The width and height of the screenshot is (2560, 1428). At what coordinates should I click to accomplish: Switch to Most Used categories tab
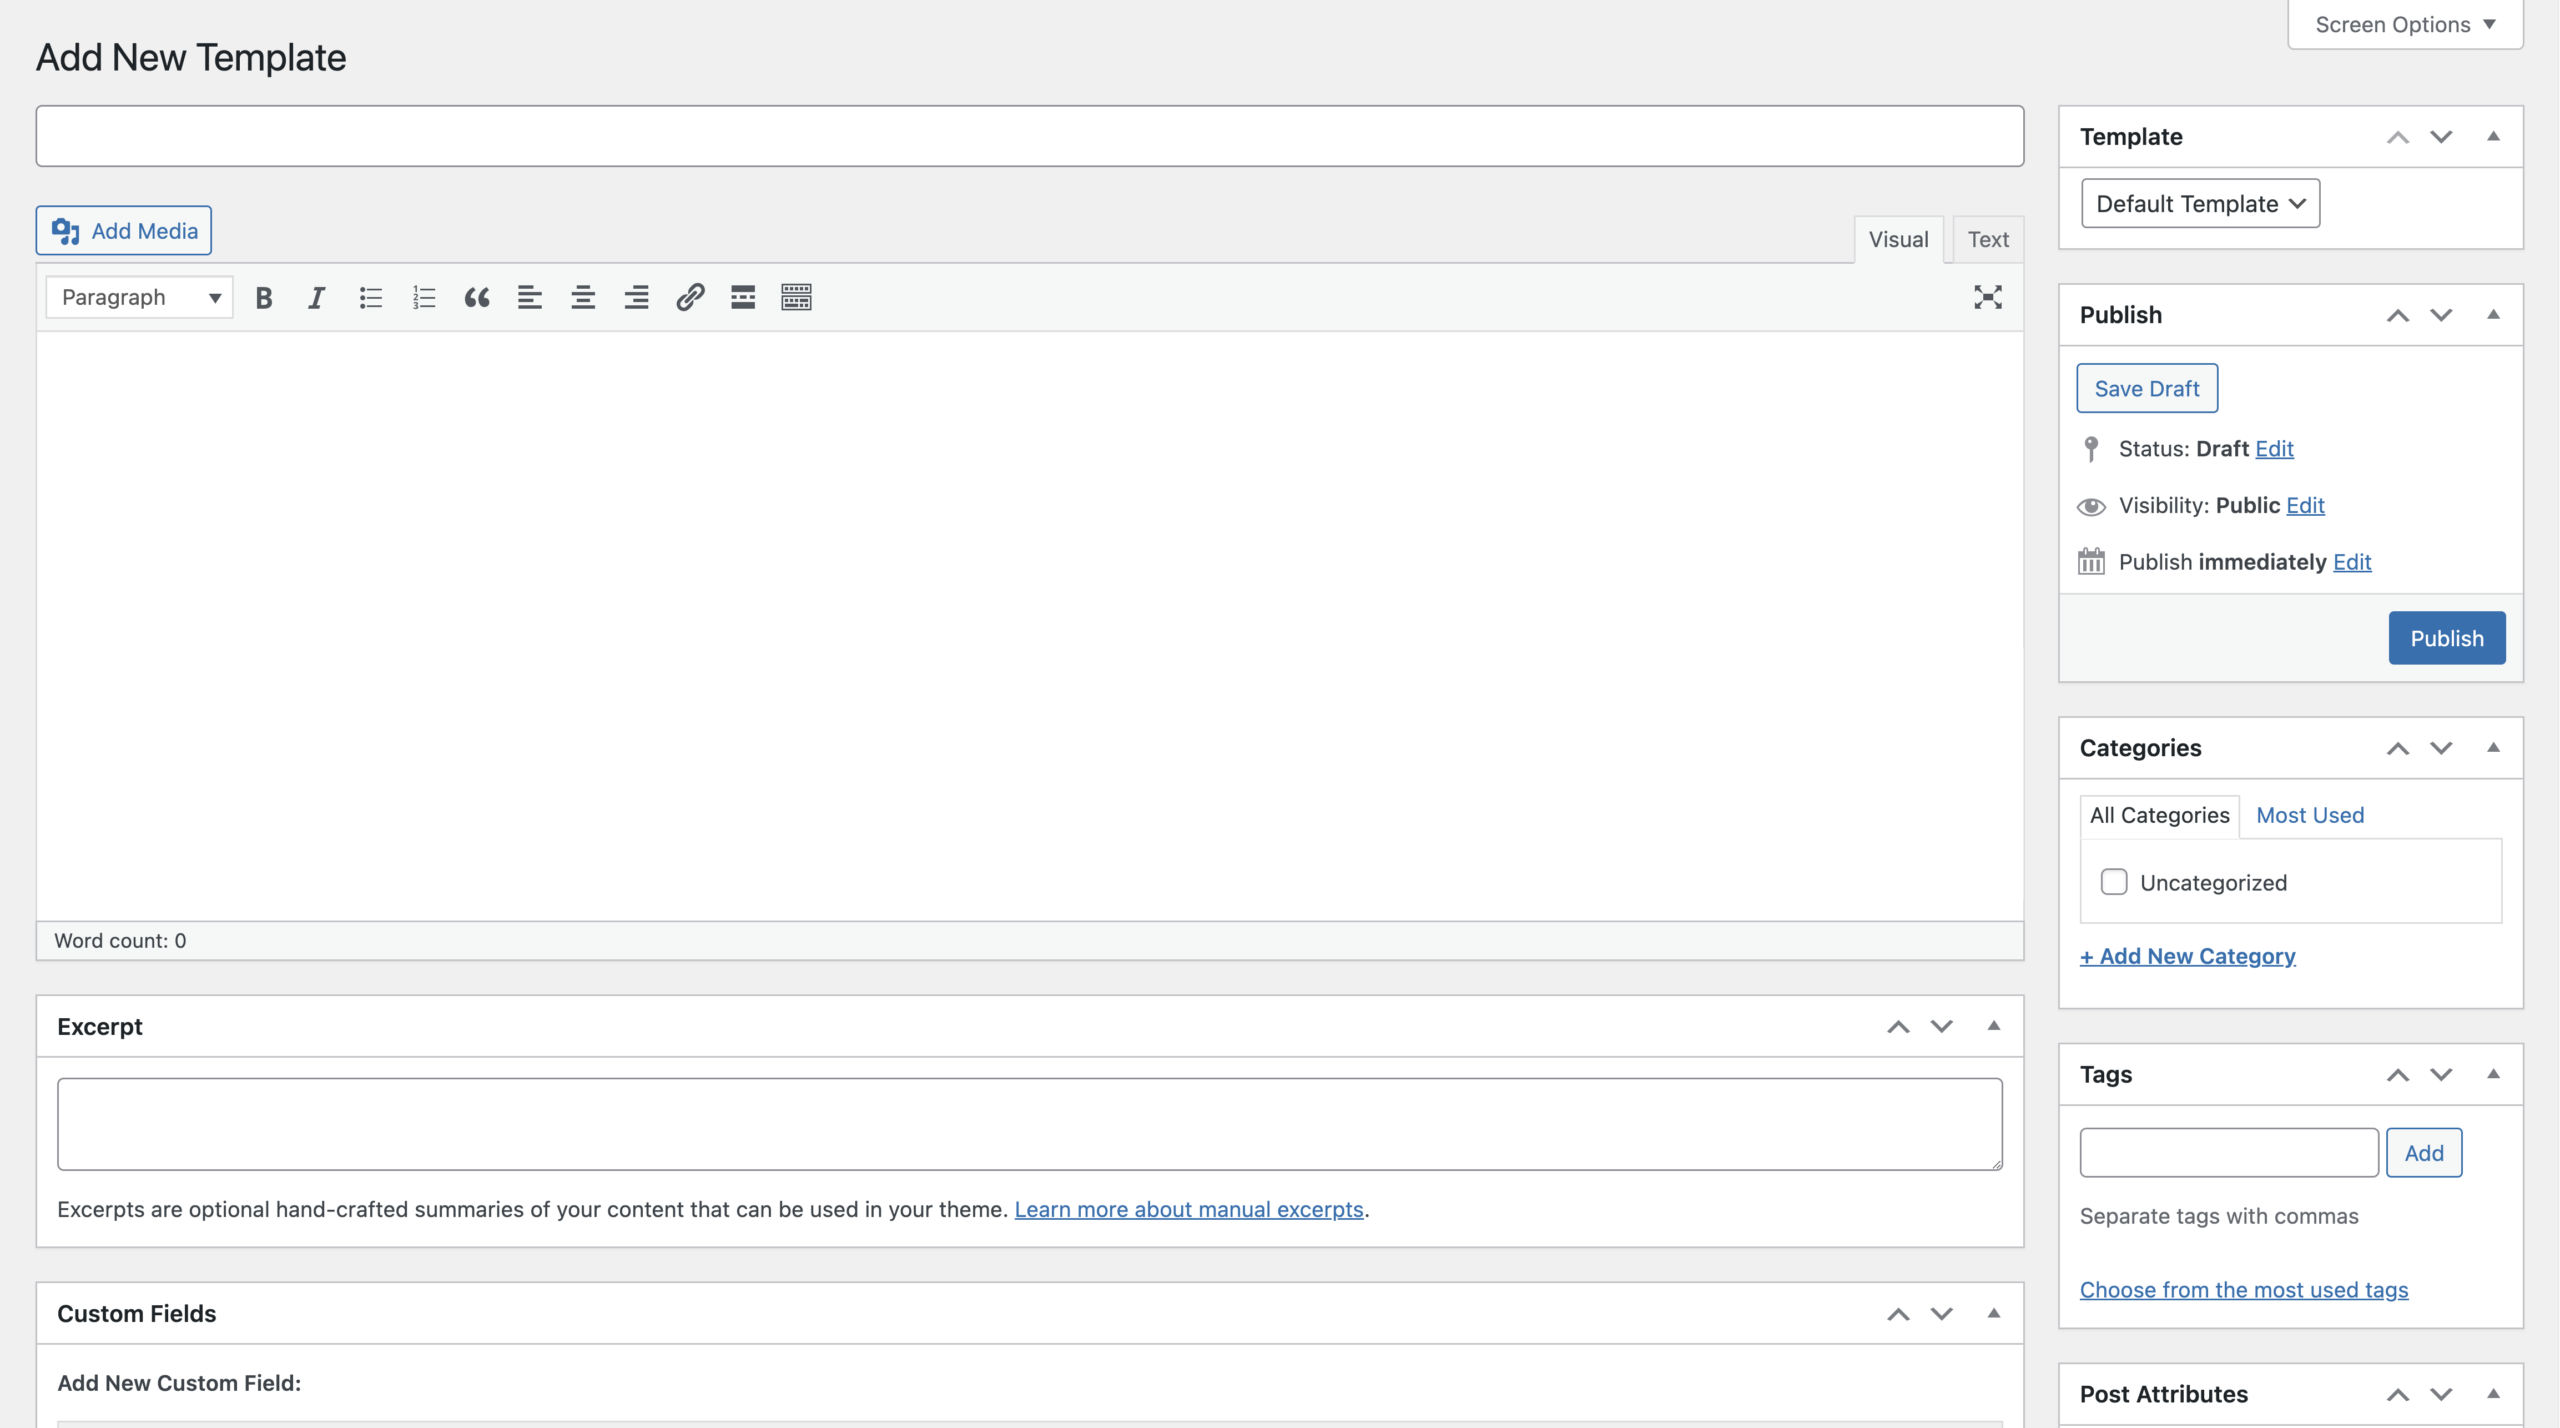click(x=2310, y=815)
